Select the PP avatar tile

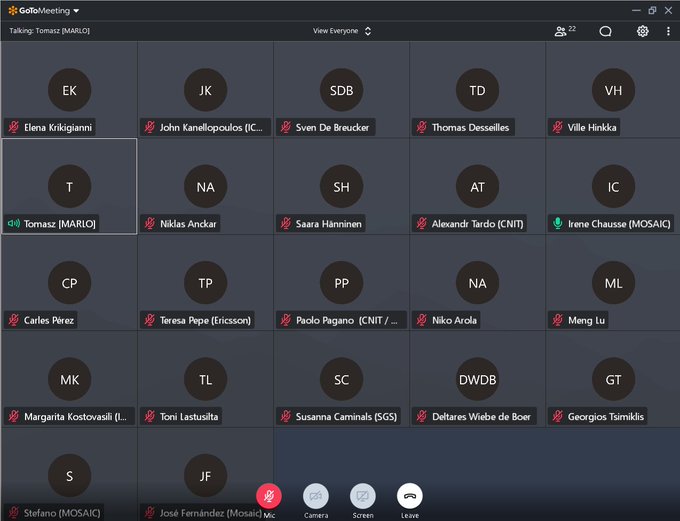click(341, 282)
